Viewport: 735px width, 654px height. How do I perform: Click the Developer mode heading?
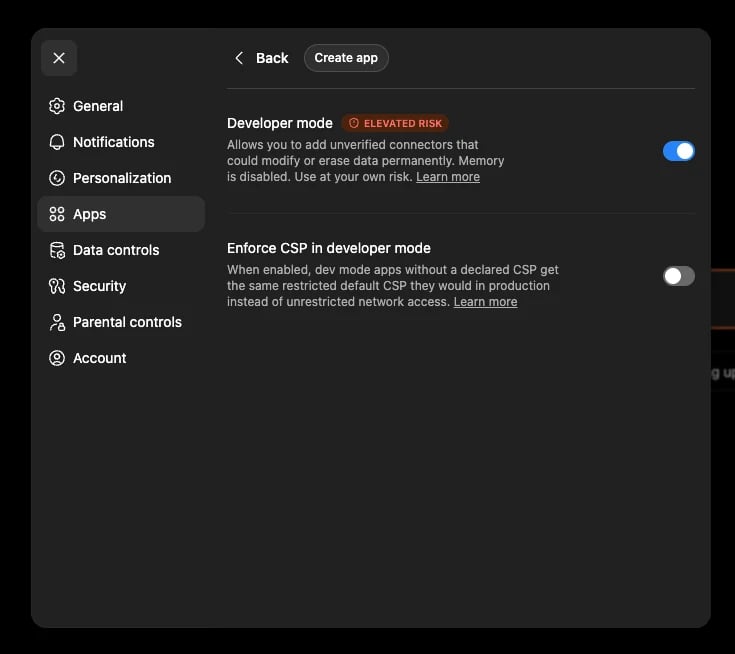(x=280, y=123)
